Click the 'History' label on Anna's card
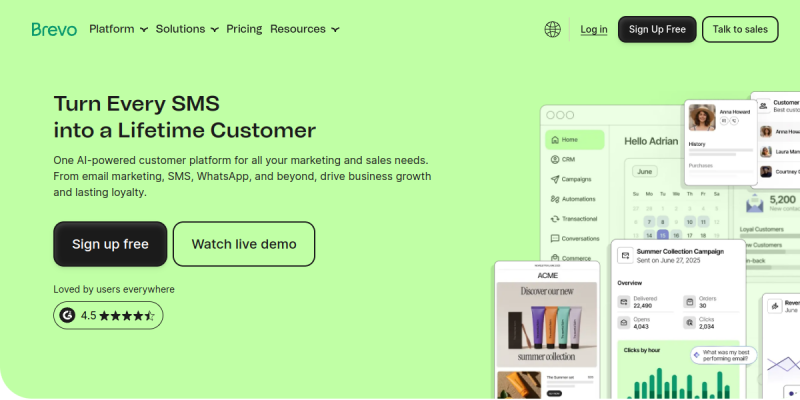This screenshot has width=800, height=400. 697,144
